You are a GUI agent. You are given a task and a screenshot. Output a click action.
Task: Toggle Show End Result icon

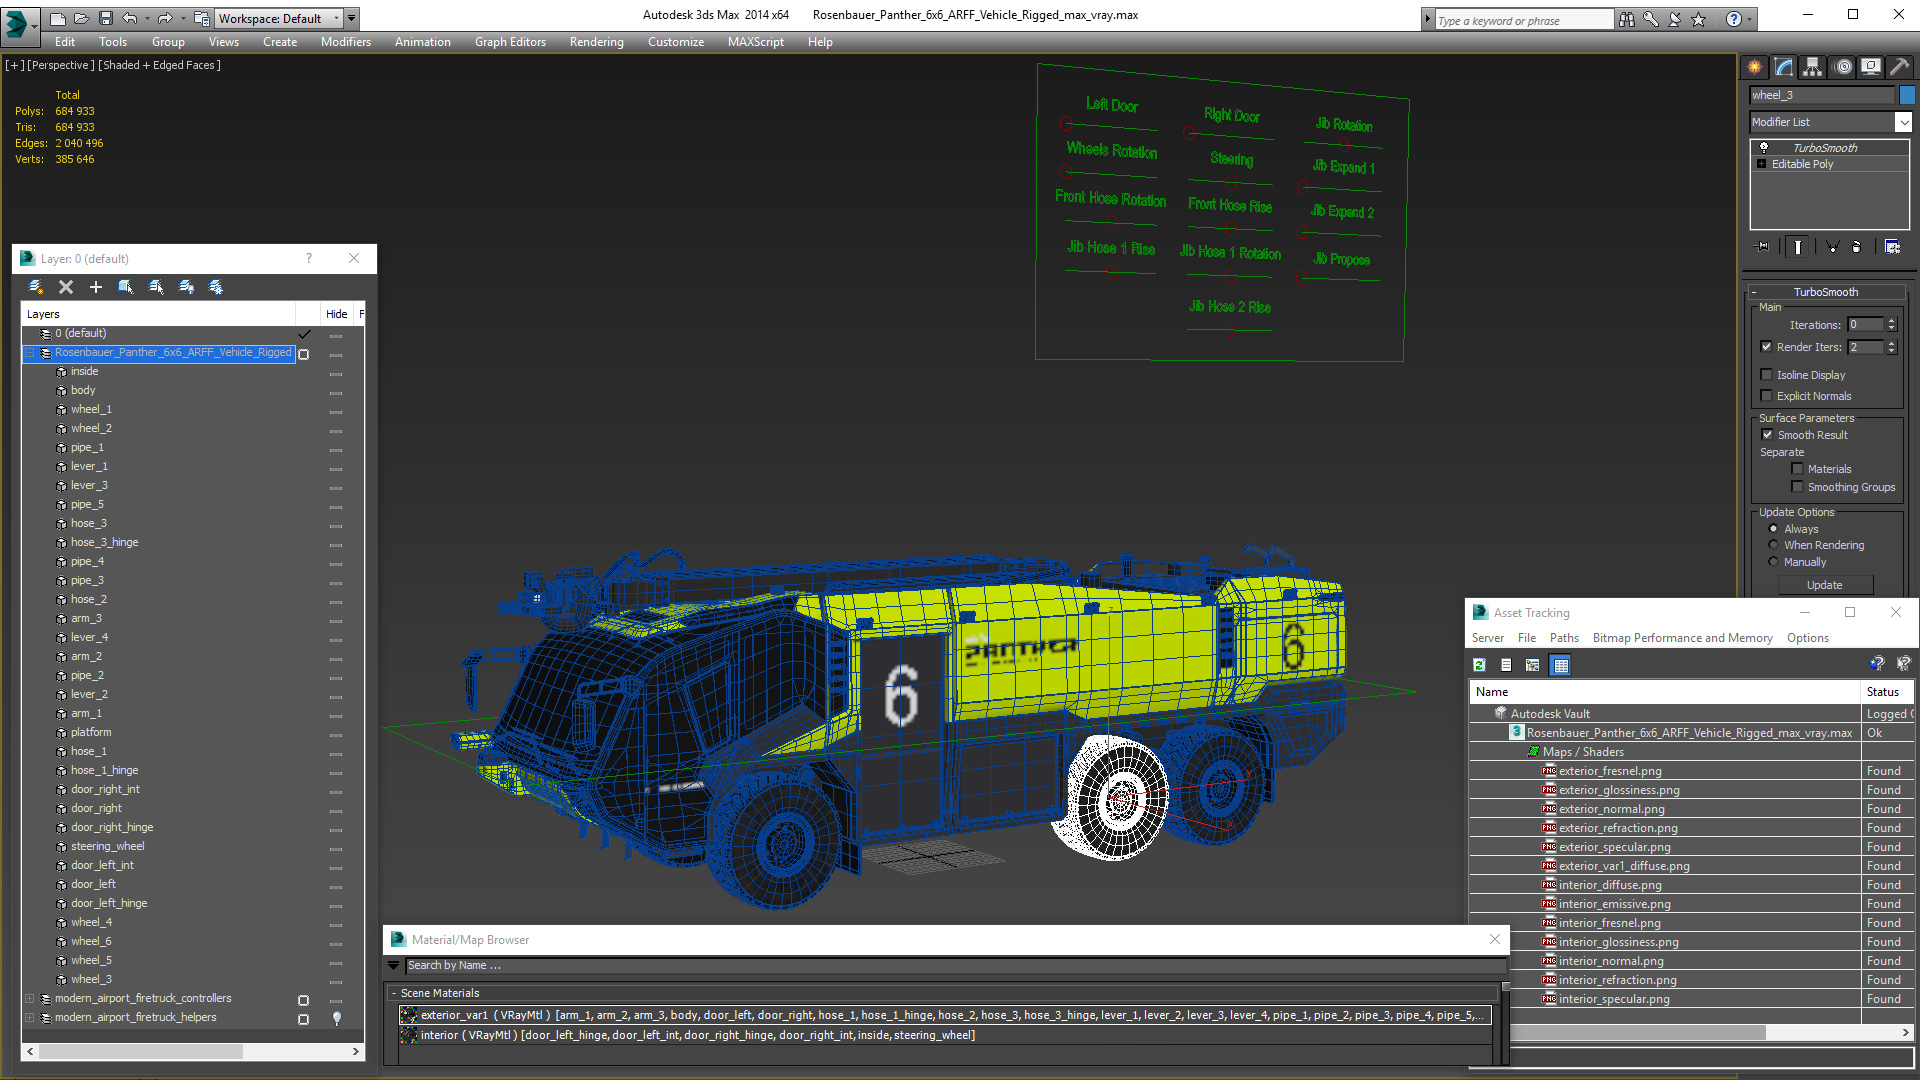coord(1798,246)
